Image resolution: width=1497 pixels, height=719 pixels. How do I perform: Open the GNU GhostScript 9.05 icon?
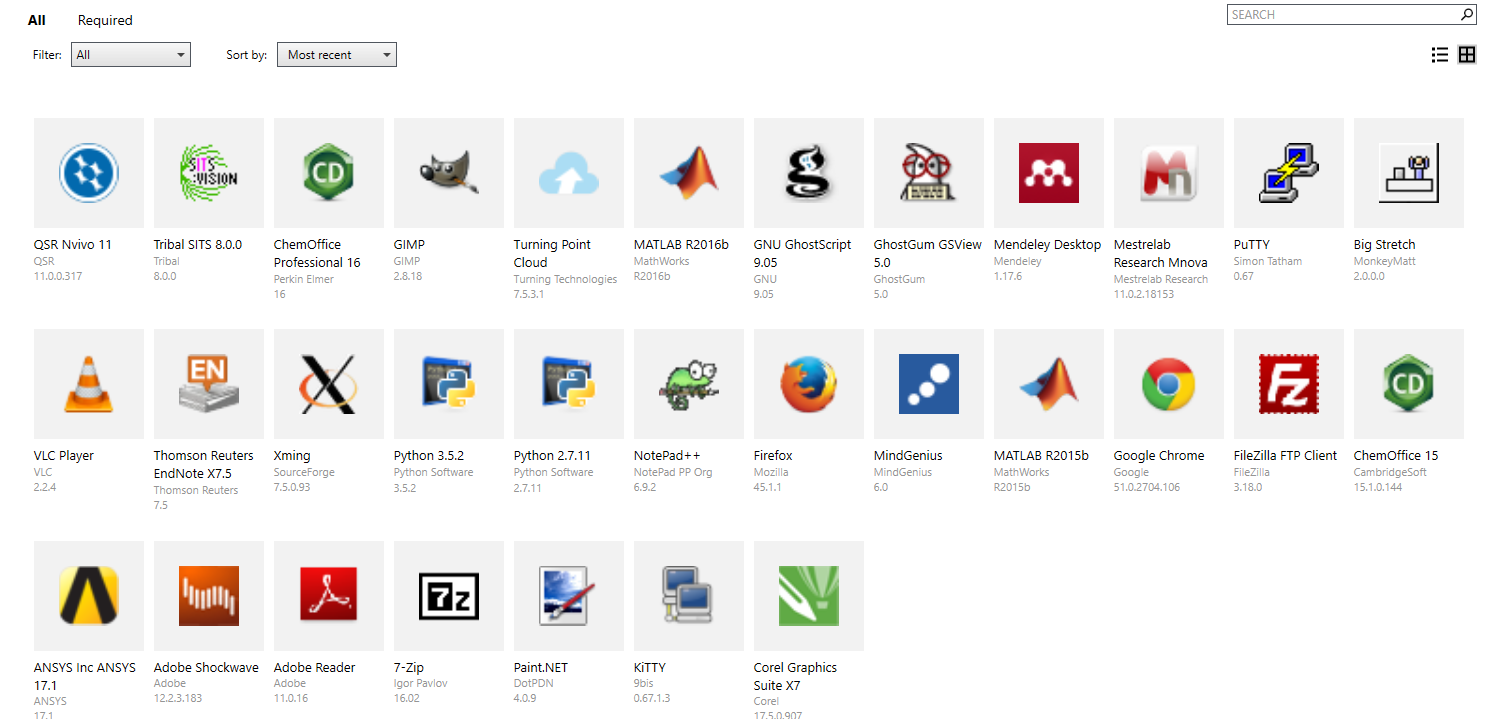(x=809, y=173)
